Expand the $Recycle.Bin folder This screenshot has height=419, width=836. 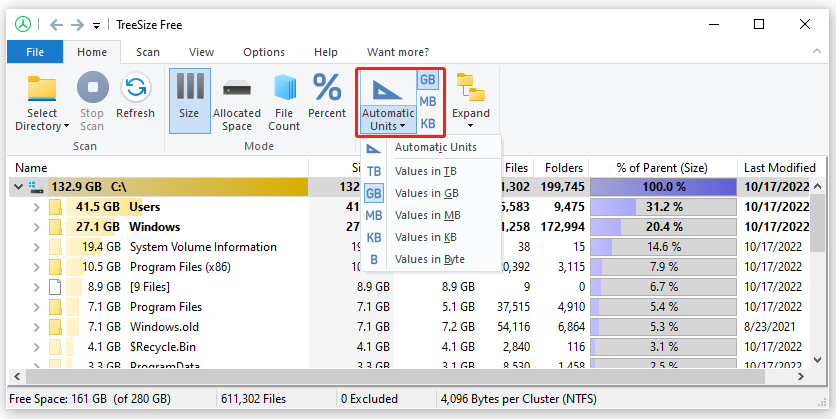point(36,347)
